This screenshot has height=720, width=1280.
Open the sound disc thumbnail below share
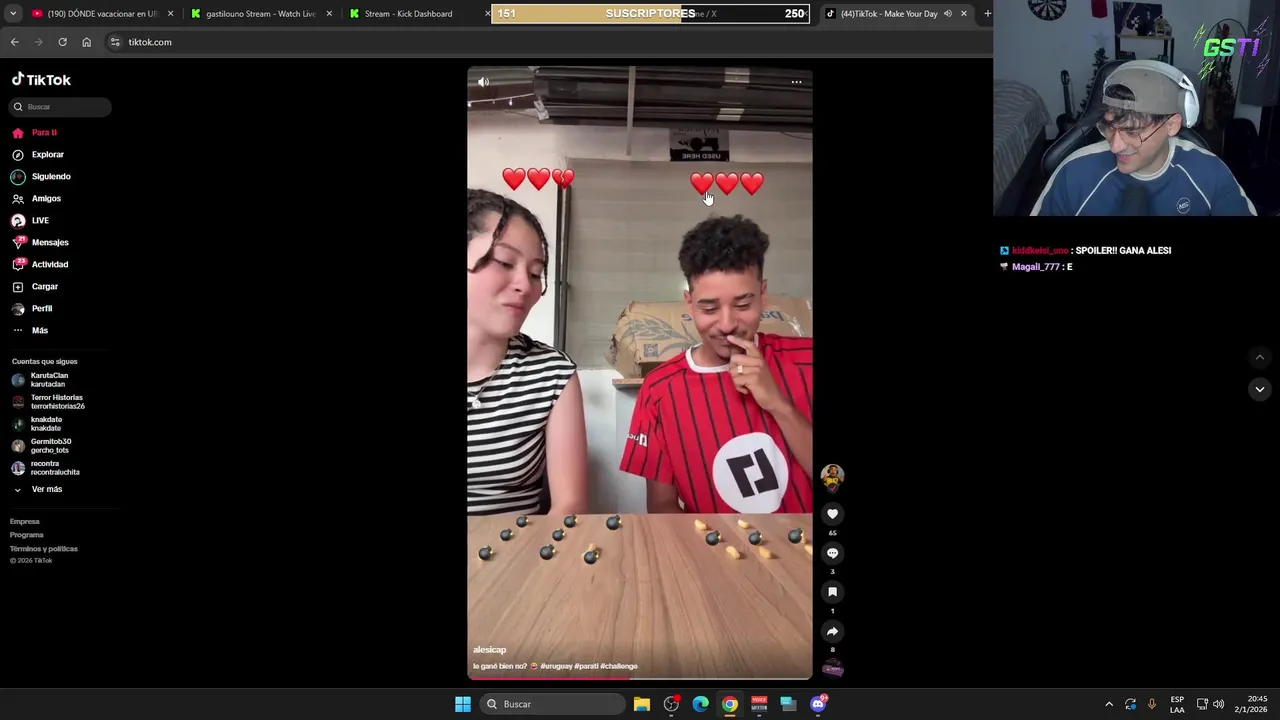click(832, 669)
